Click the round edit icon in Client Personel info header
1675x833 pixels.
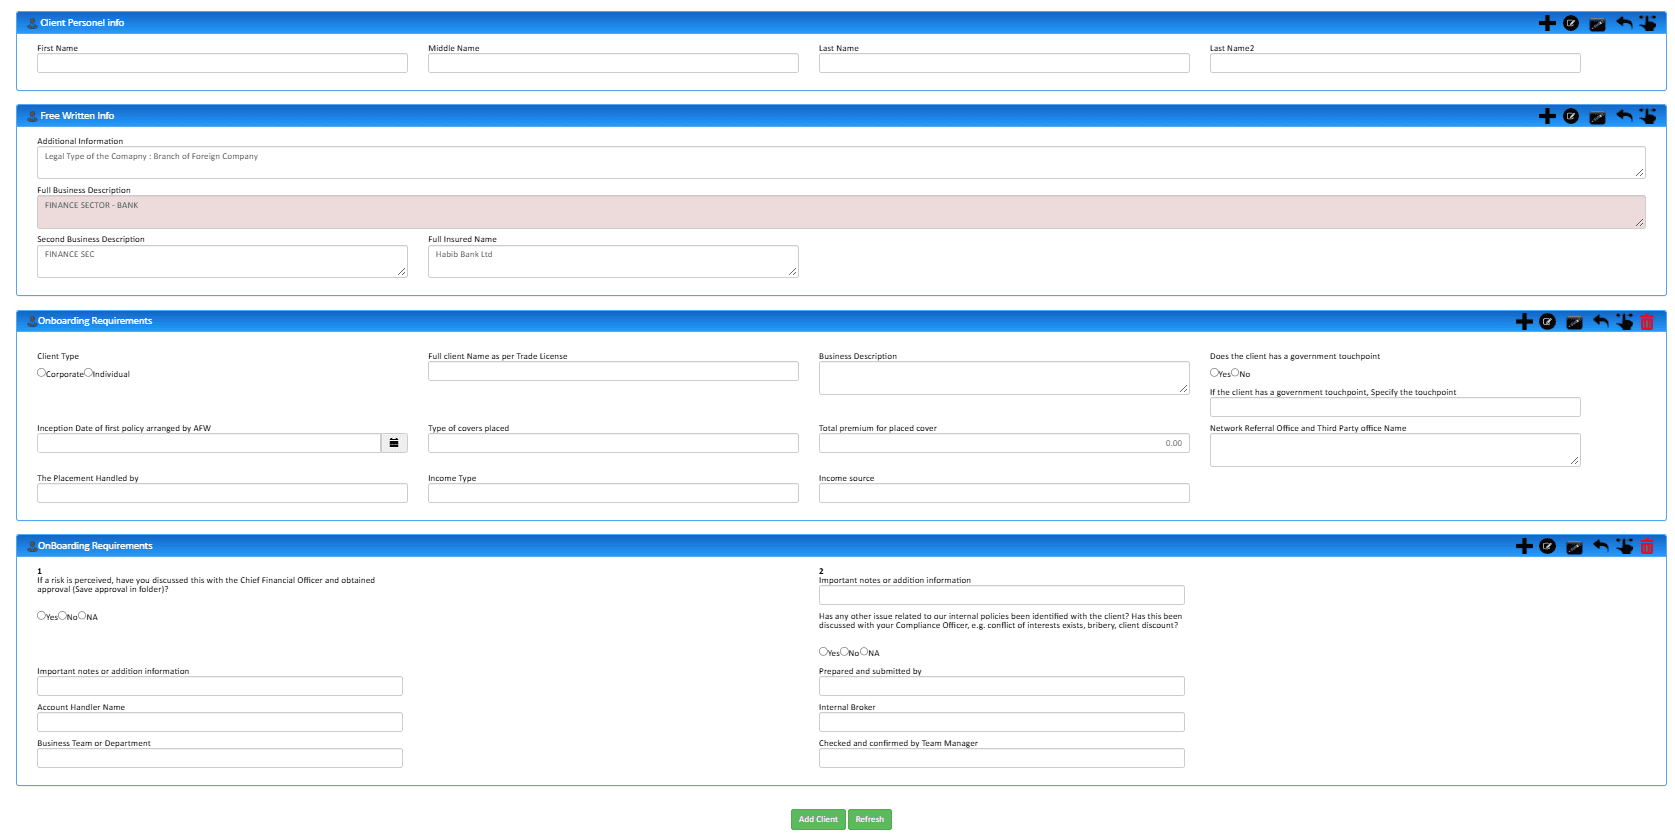pyautogui.click(x=1571, y=23)
